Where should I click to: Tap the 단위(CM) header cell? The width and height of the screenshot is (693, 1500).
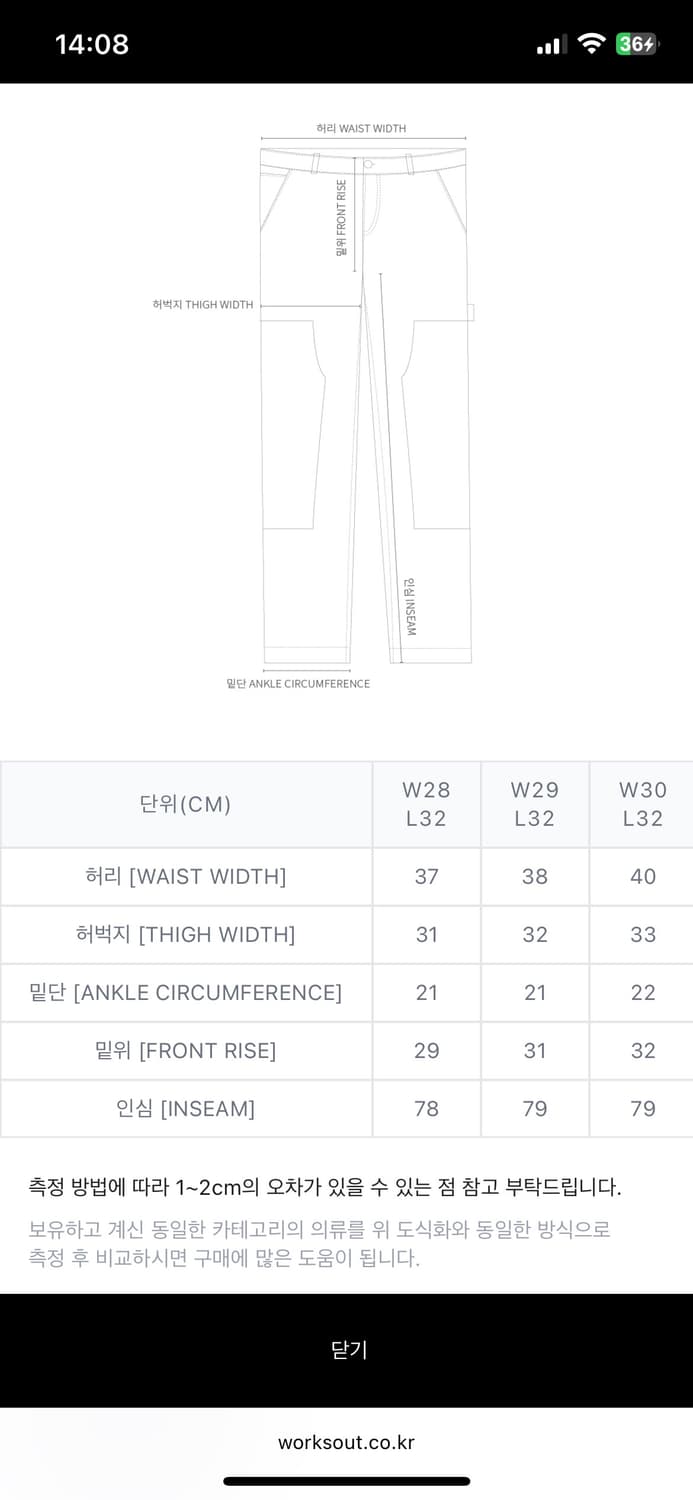186,804
